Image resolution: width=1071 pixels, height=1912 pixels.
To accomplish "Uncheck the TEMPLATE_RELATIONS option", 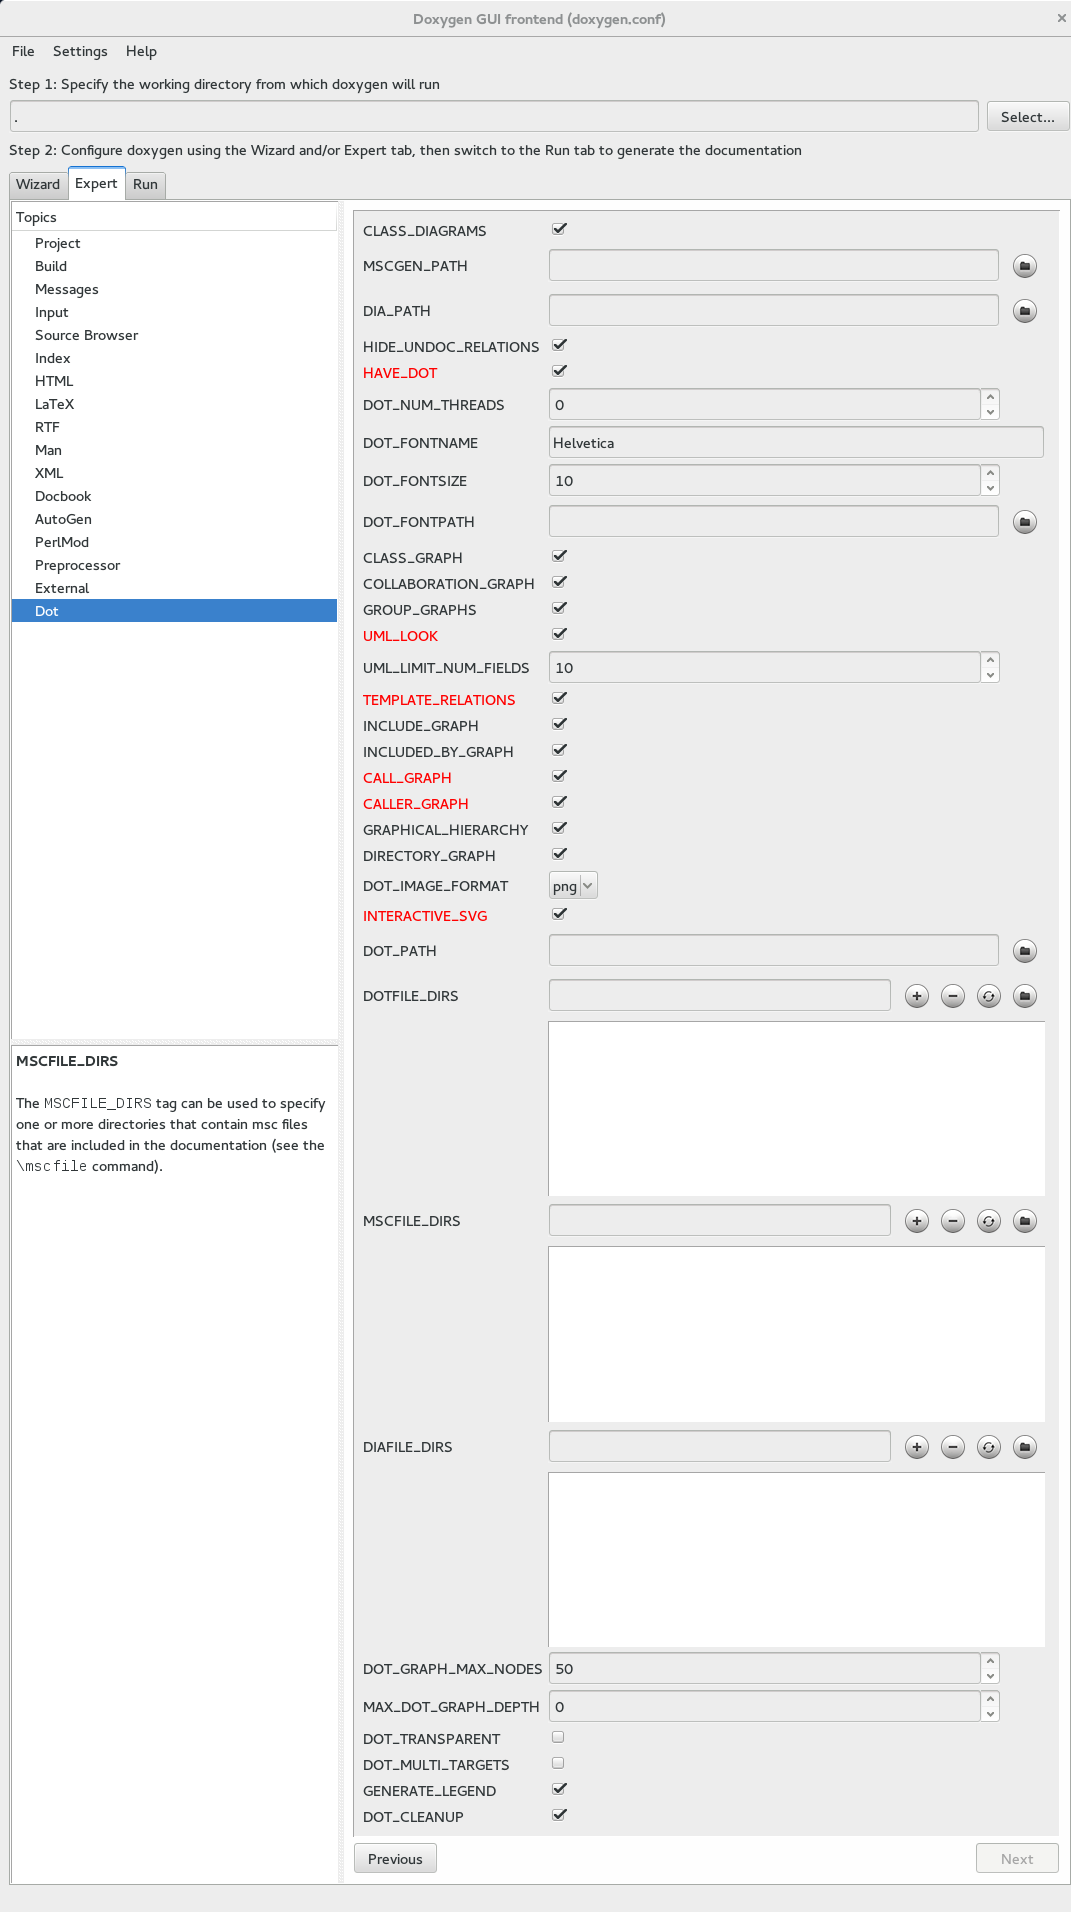I will [559, 698].
